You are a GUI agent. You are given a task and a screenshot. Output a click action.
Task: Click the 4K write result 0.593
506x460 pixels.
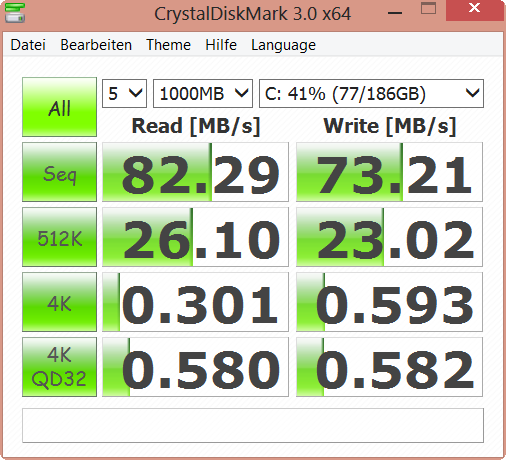pos(389,302)
